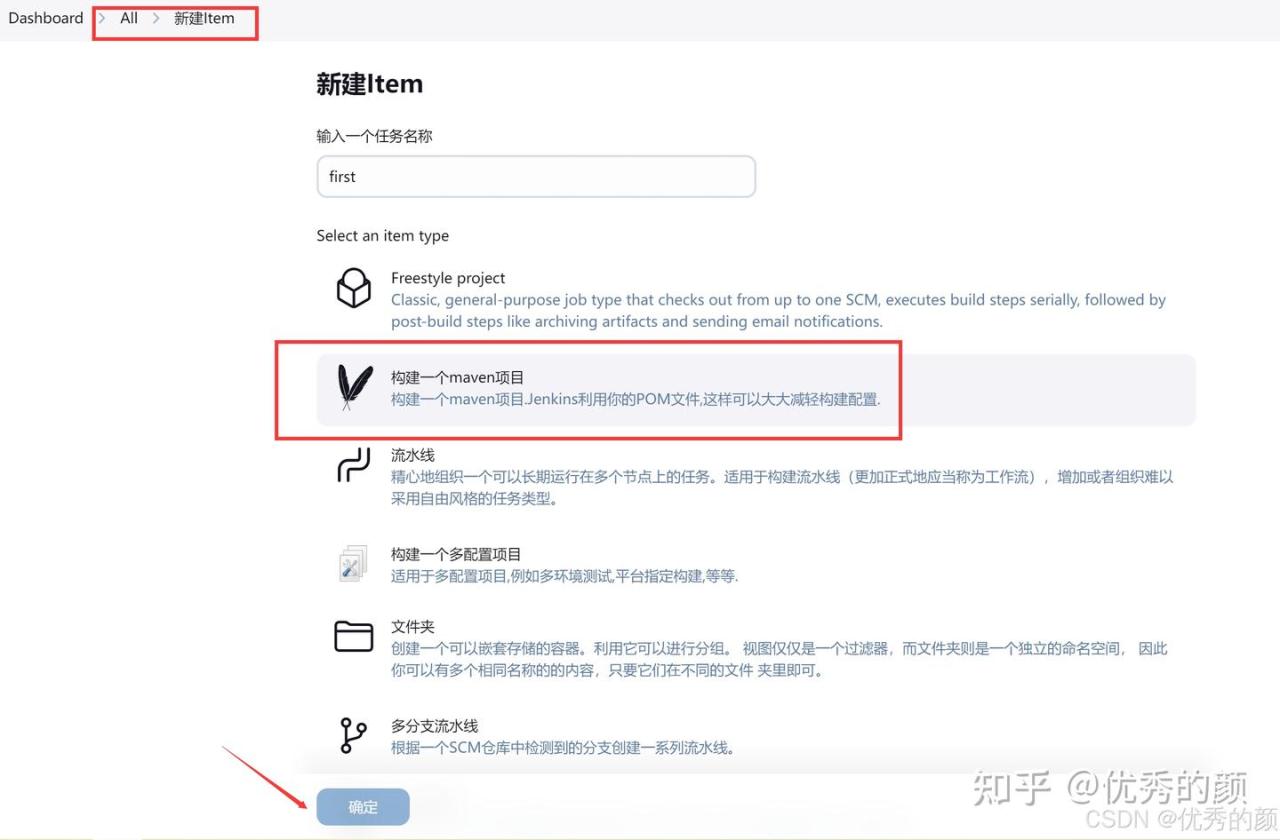Open the Dashboard breadcrumb link
Screen dimensions: 1280x840
(46, 18)
